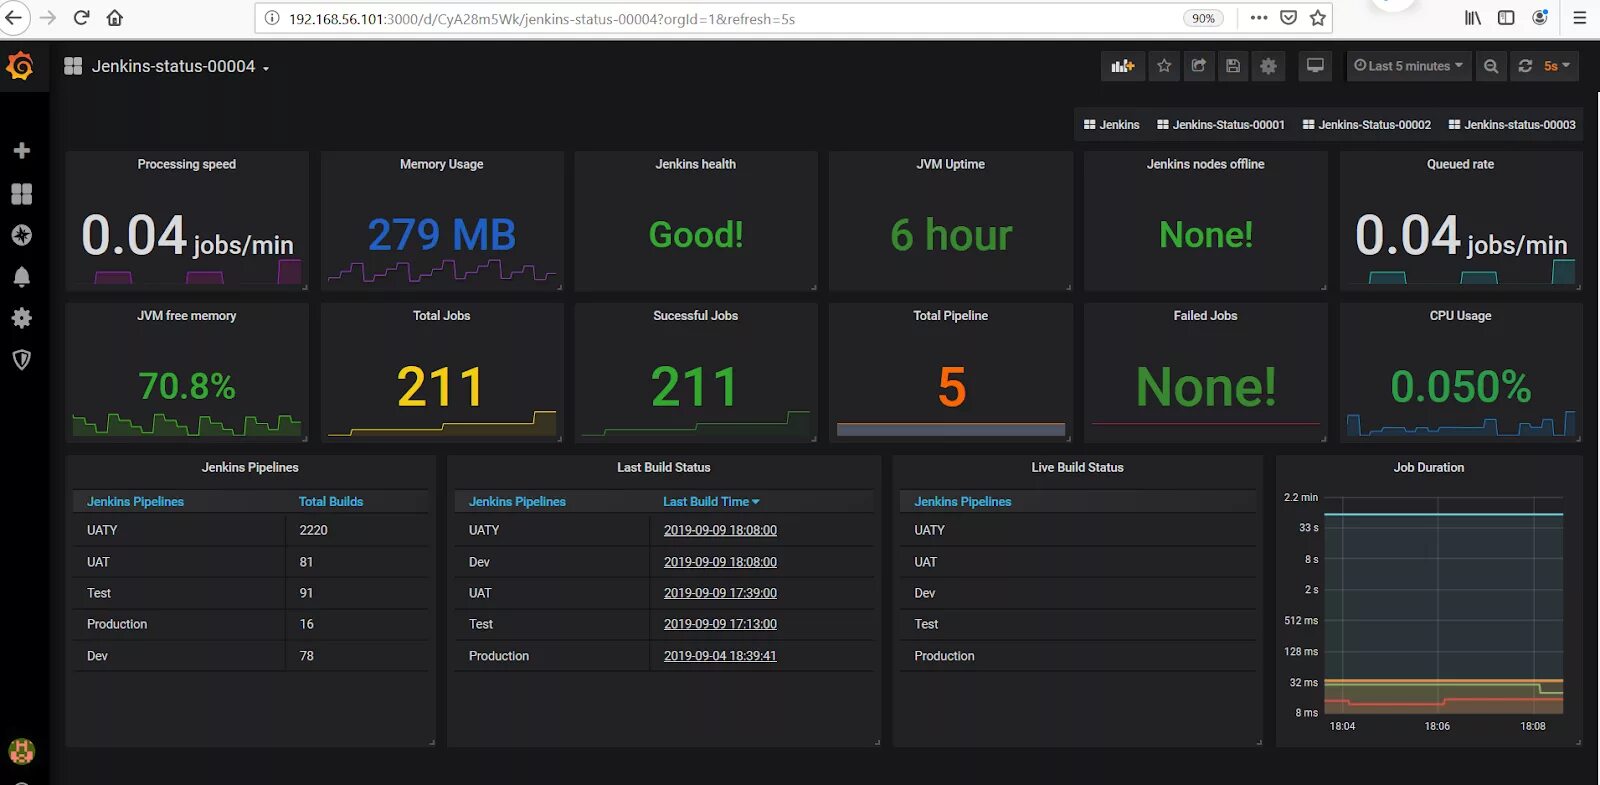1600x785 pixels.
Task: Sort by Last Build Time column header
Action: point(711,502)
